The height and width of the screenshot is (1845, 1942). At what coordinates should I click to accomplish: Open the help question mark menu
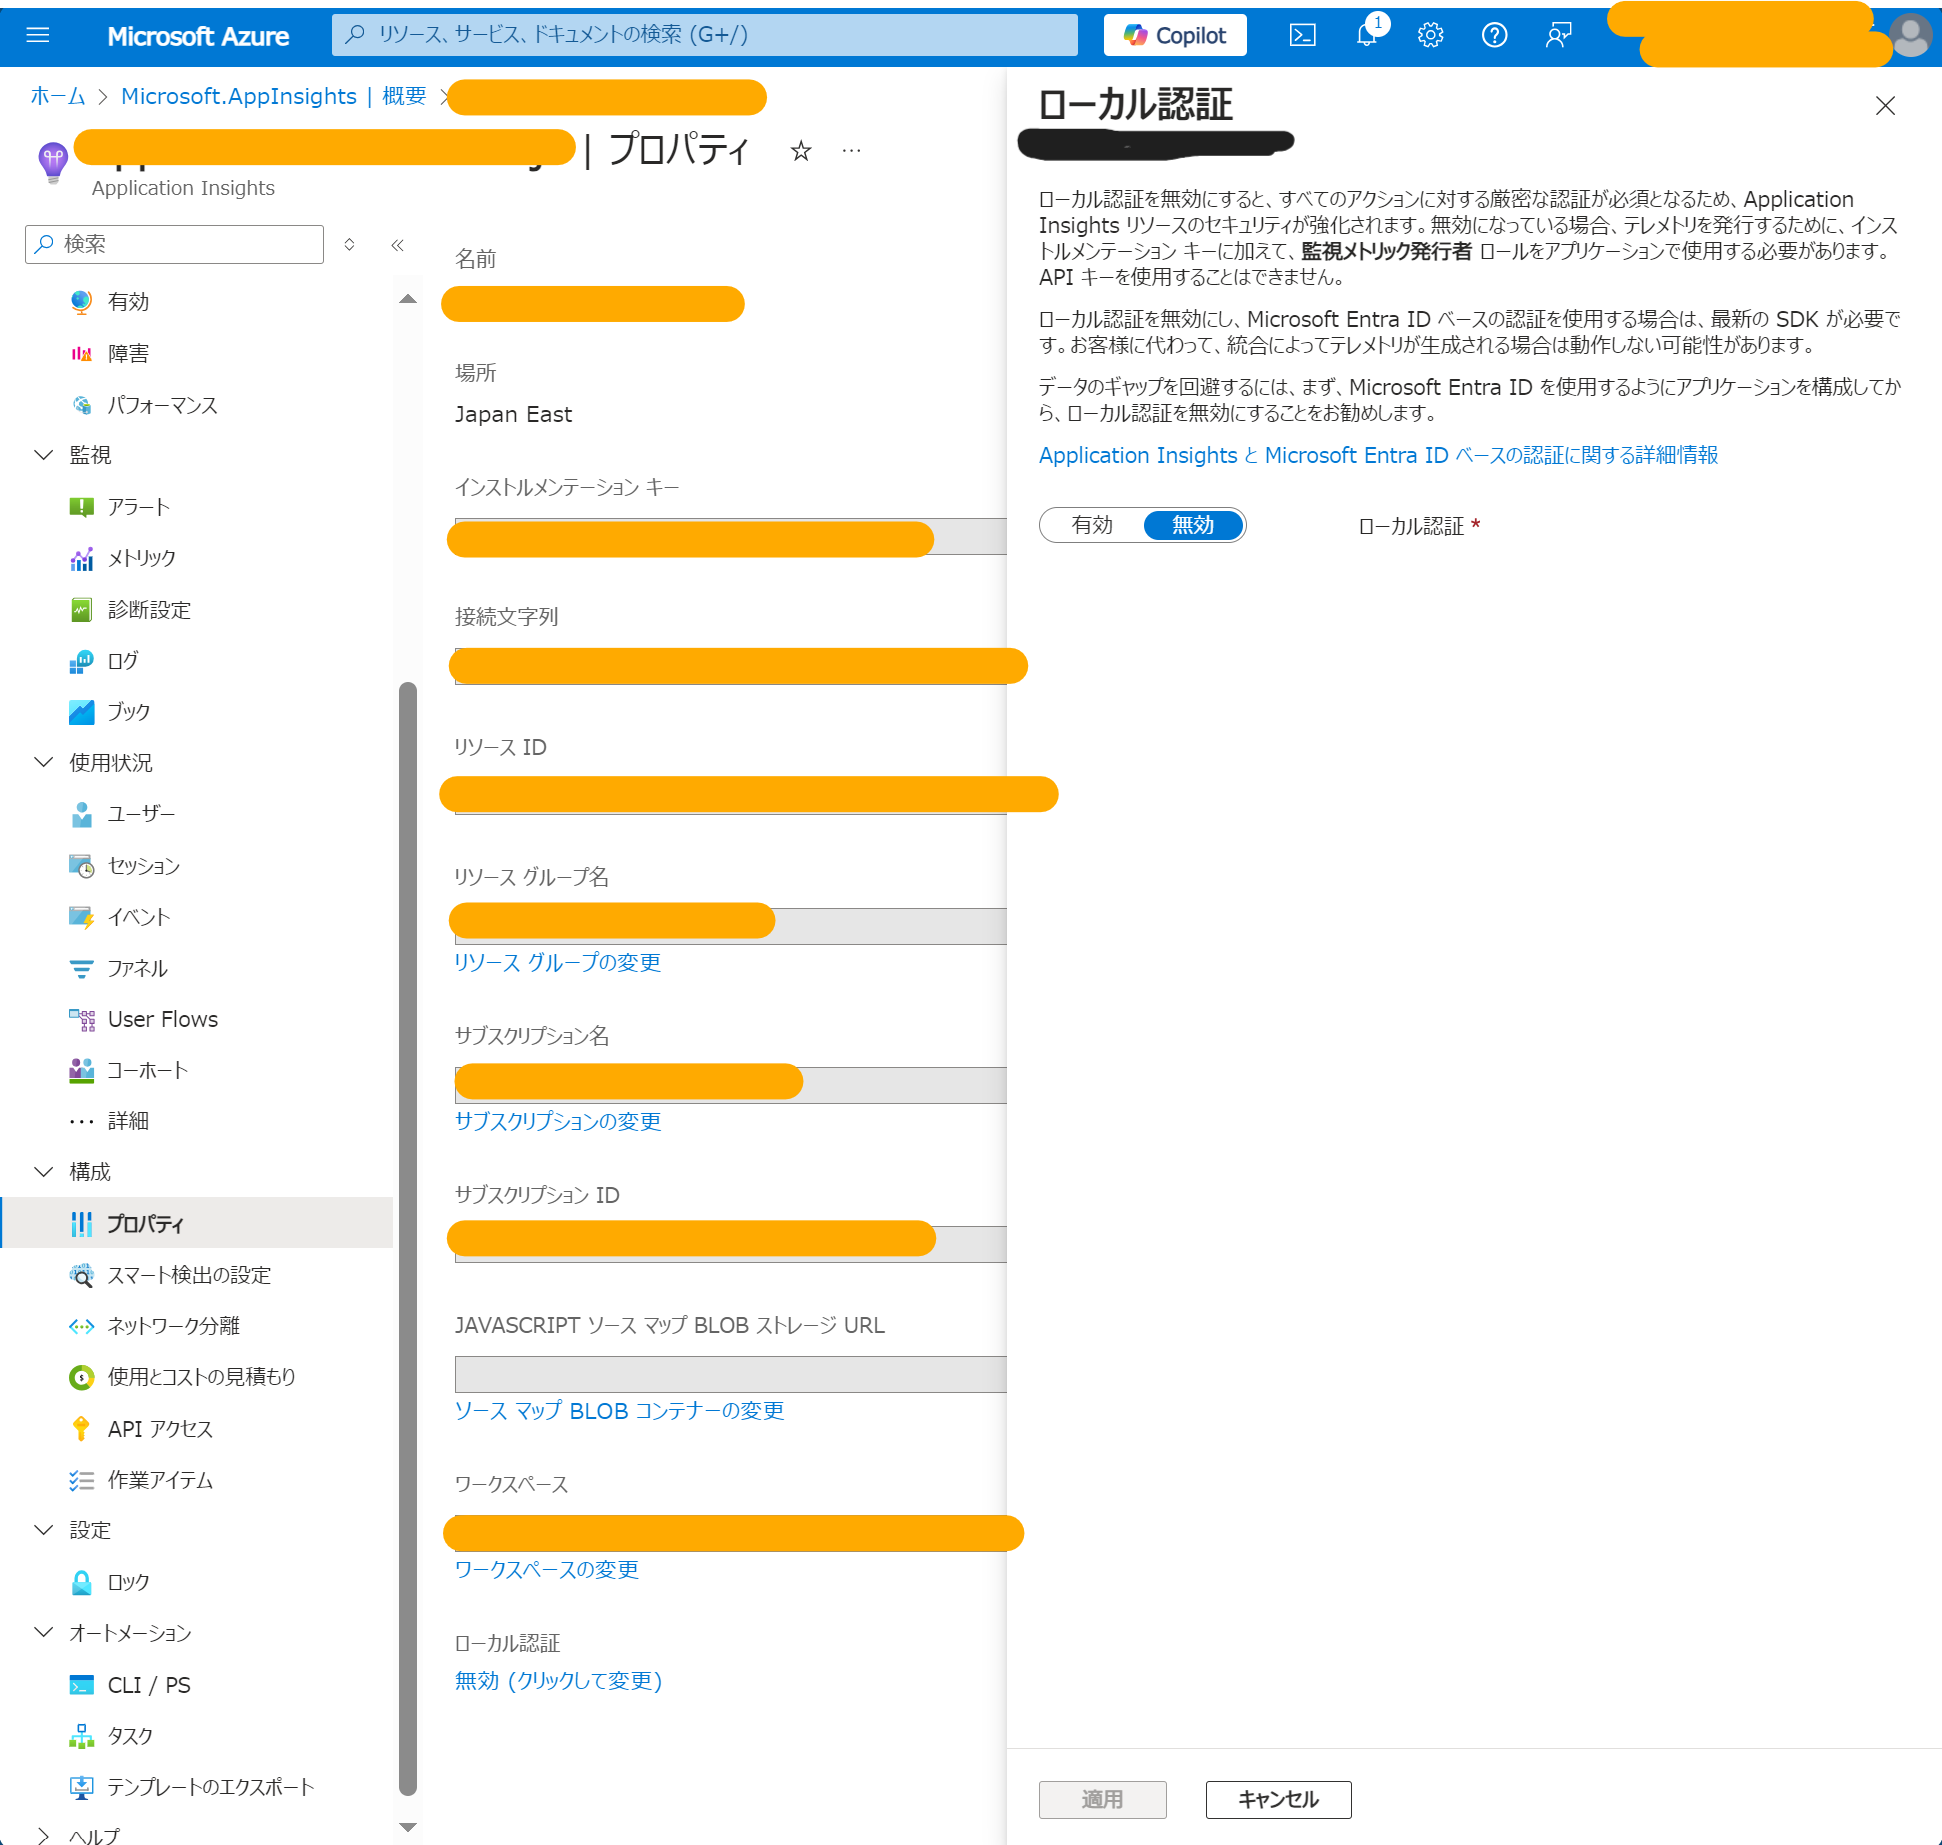[1494, 36]
